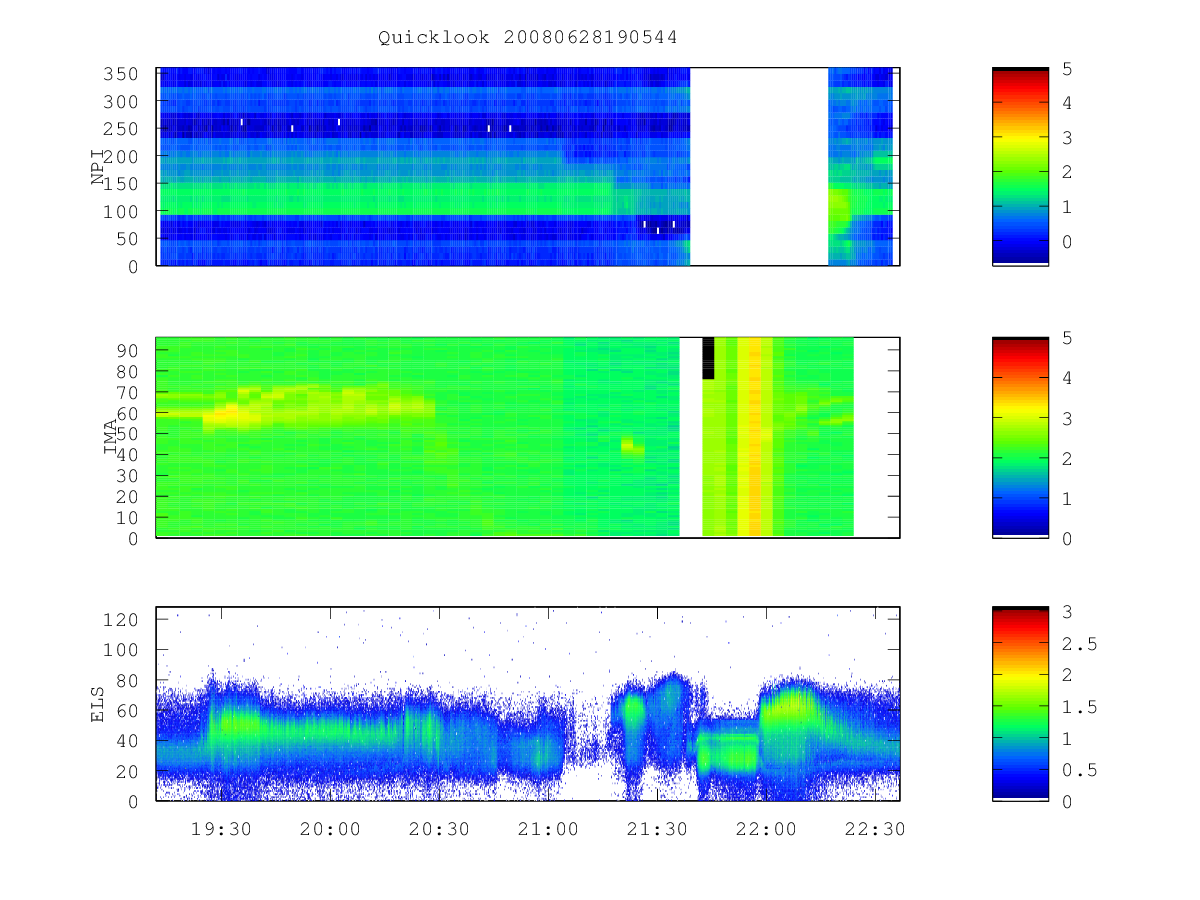Click the 20:00 time tick label
Image resolution: width=1200 pixels, height=900 pixels.
tap(330, 829)
